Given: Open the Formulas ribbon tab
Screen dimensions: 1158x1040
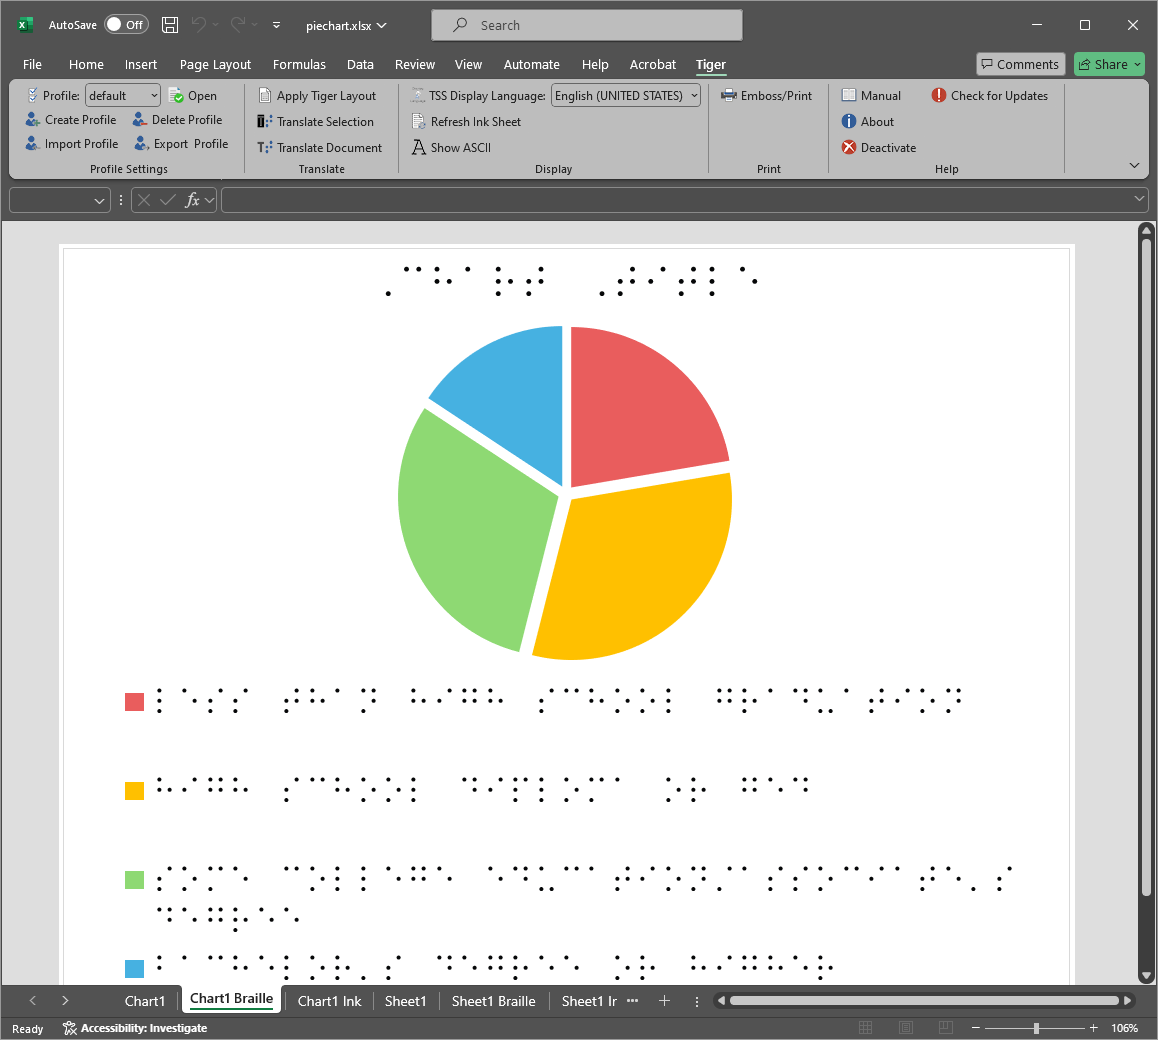Looking at the screenshot, I should 299,64.
